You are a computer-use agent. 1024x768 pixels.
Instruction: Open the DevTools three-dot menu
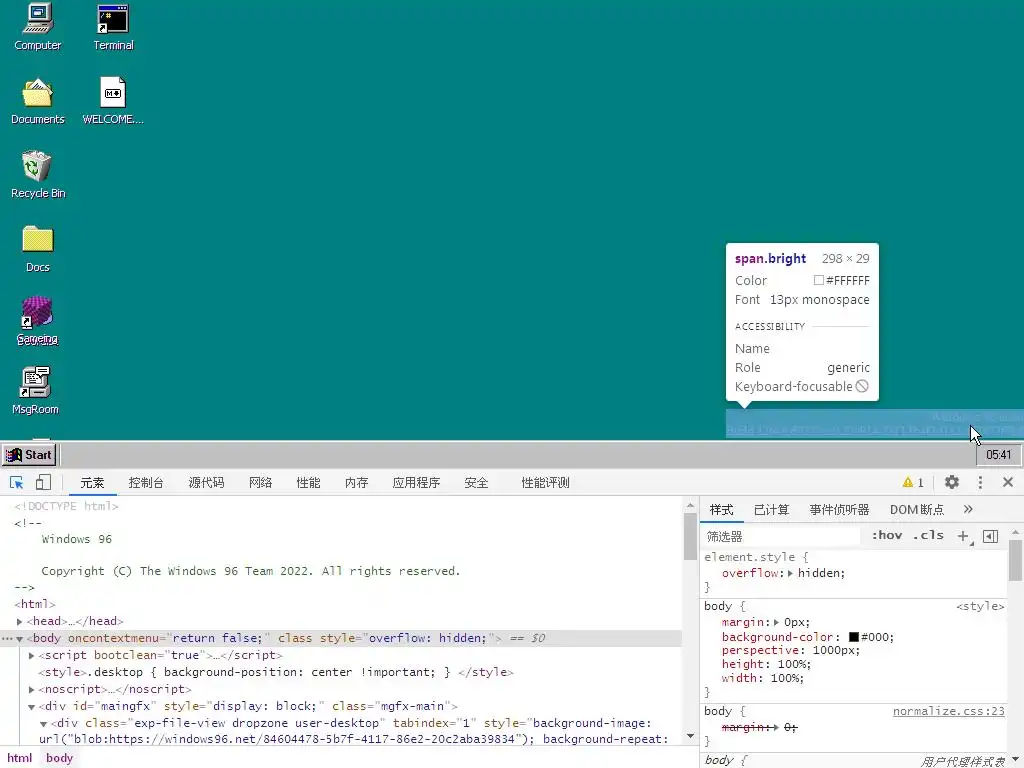pos(980,483)
